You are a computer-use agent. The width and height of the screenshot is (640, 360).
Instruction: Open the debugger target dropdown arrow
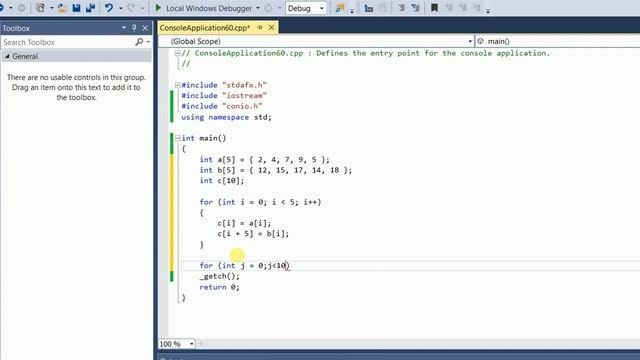(x=258, y=8)
